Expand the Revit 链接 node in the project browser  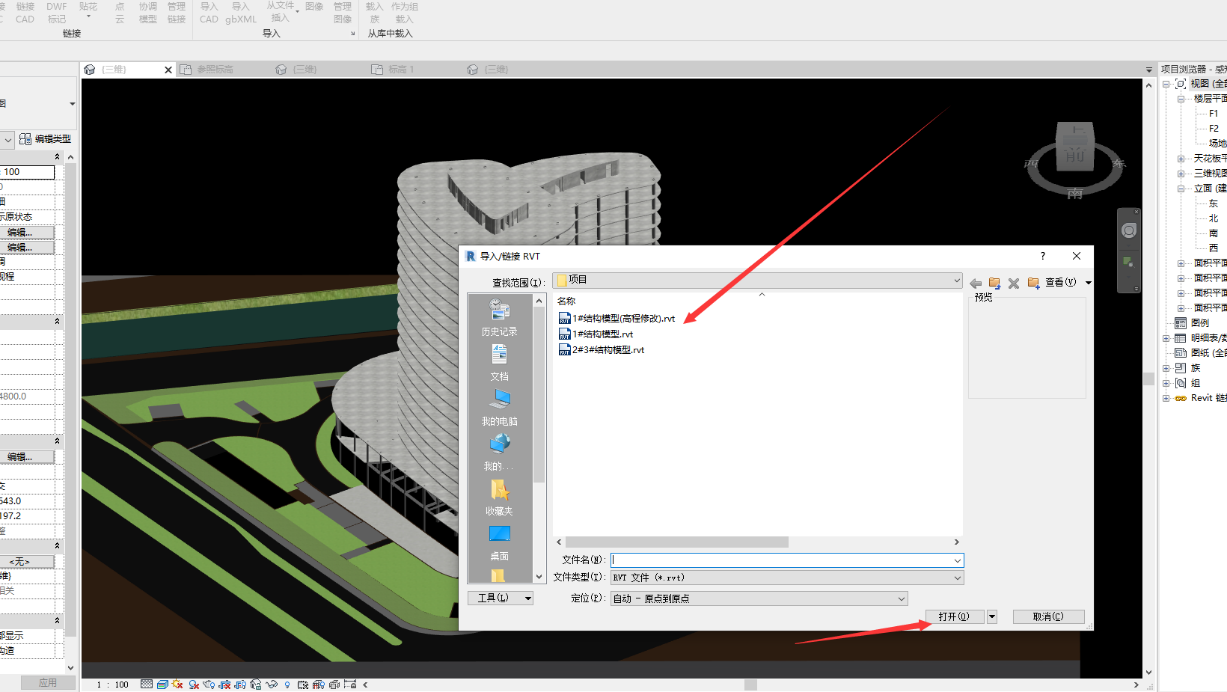click(1166, 398)
